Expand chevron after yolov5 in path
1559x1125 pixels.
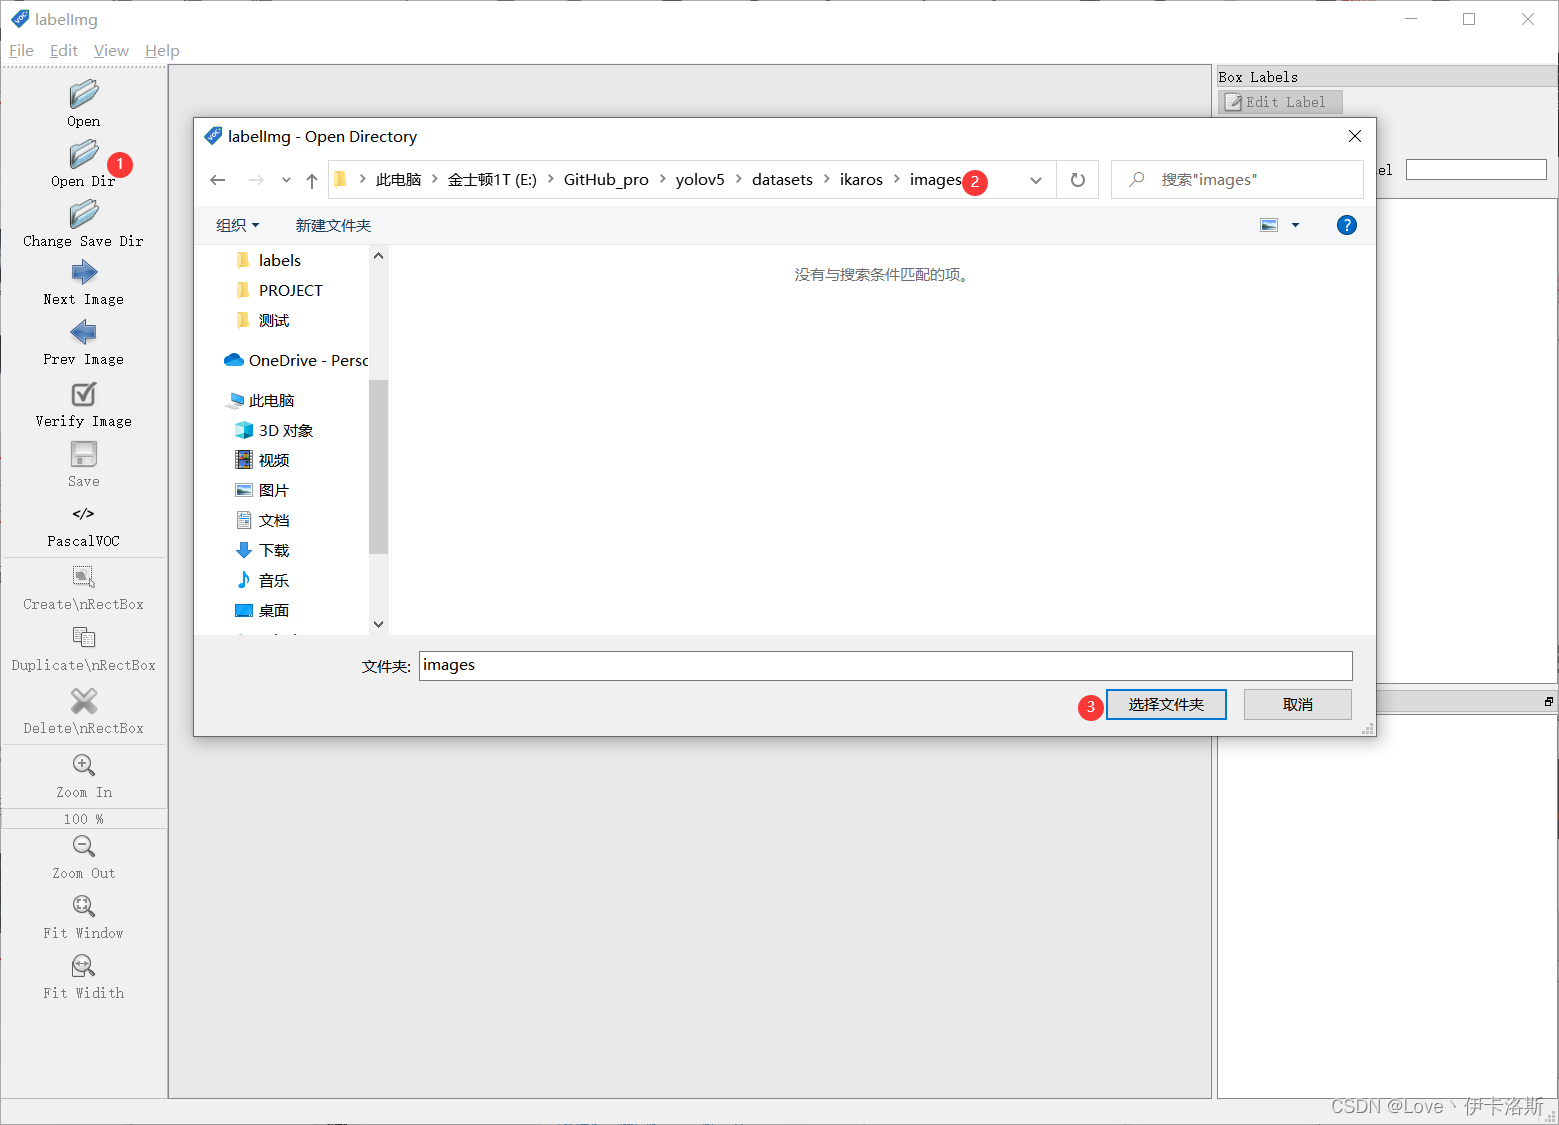pyautogui.click(x=739, y=179)
